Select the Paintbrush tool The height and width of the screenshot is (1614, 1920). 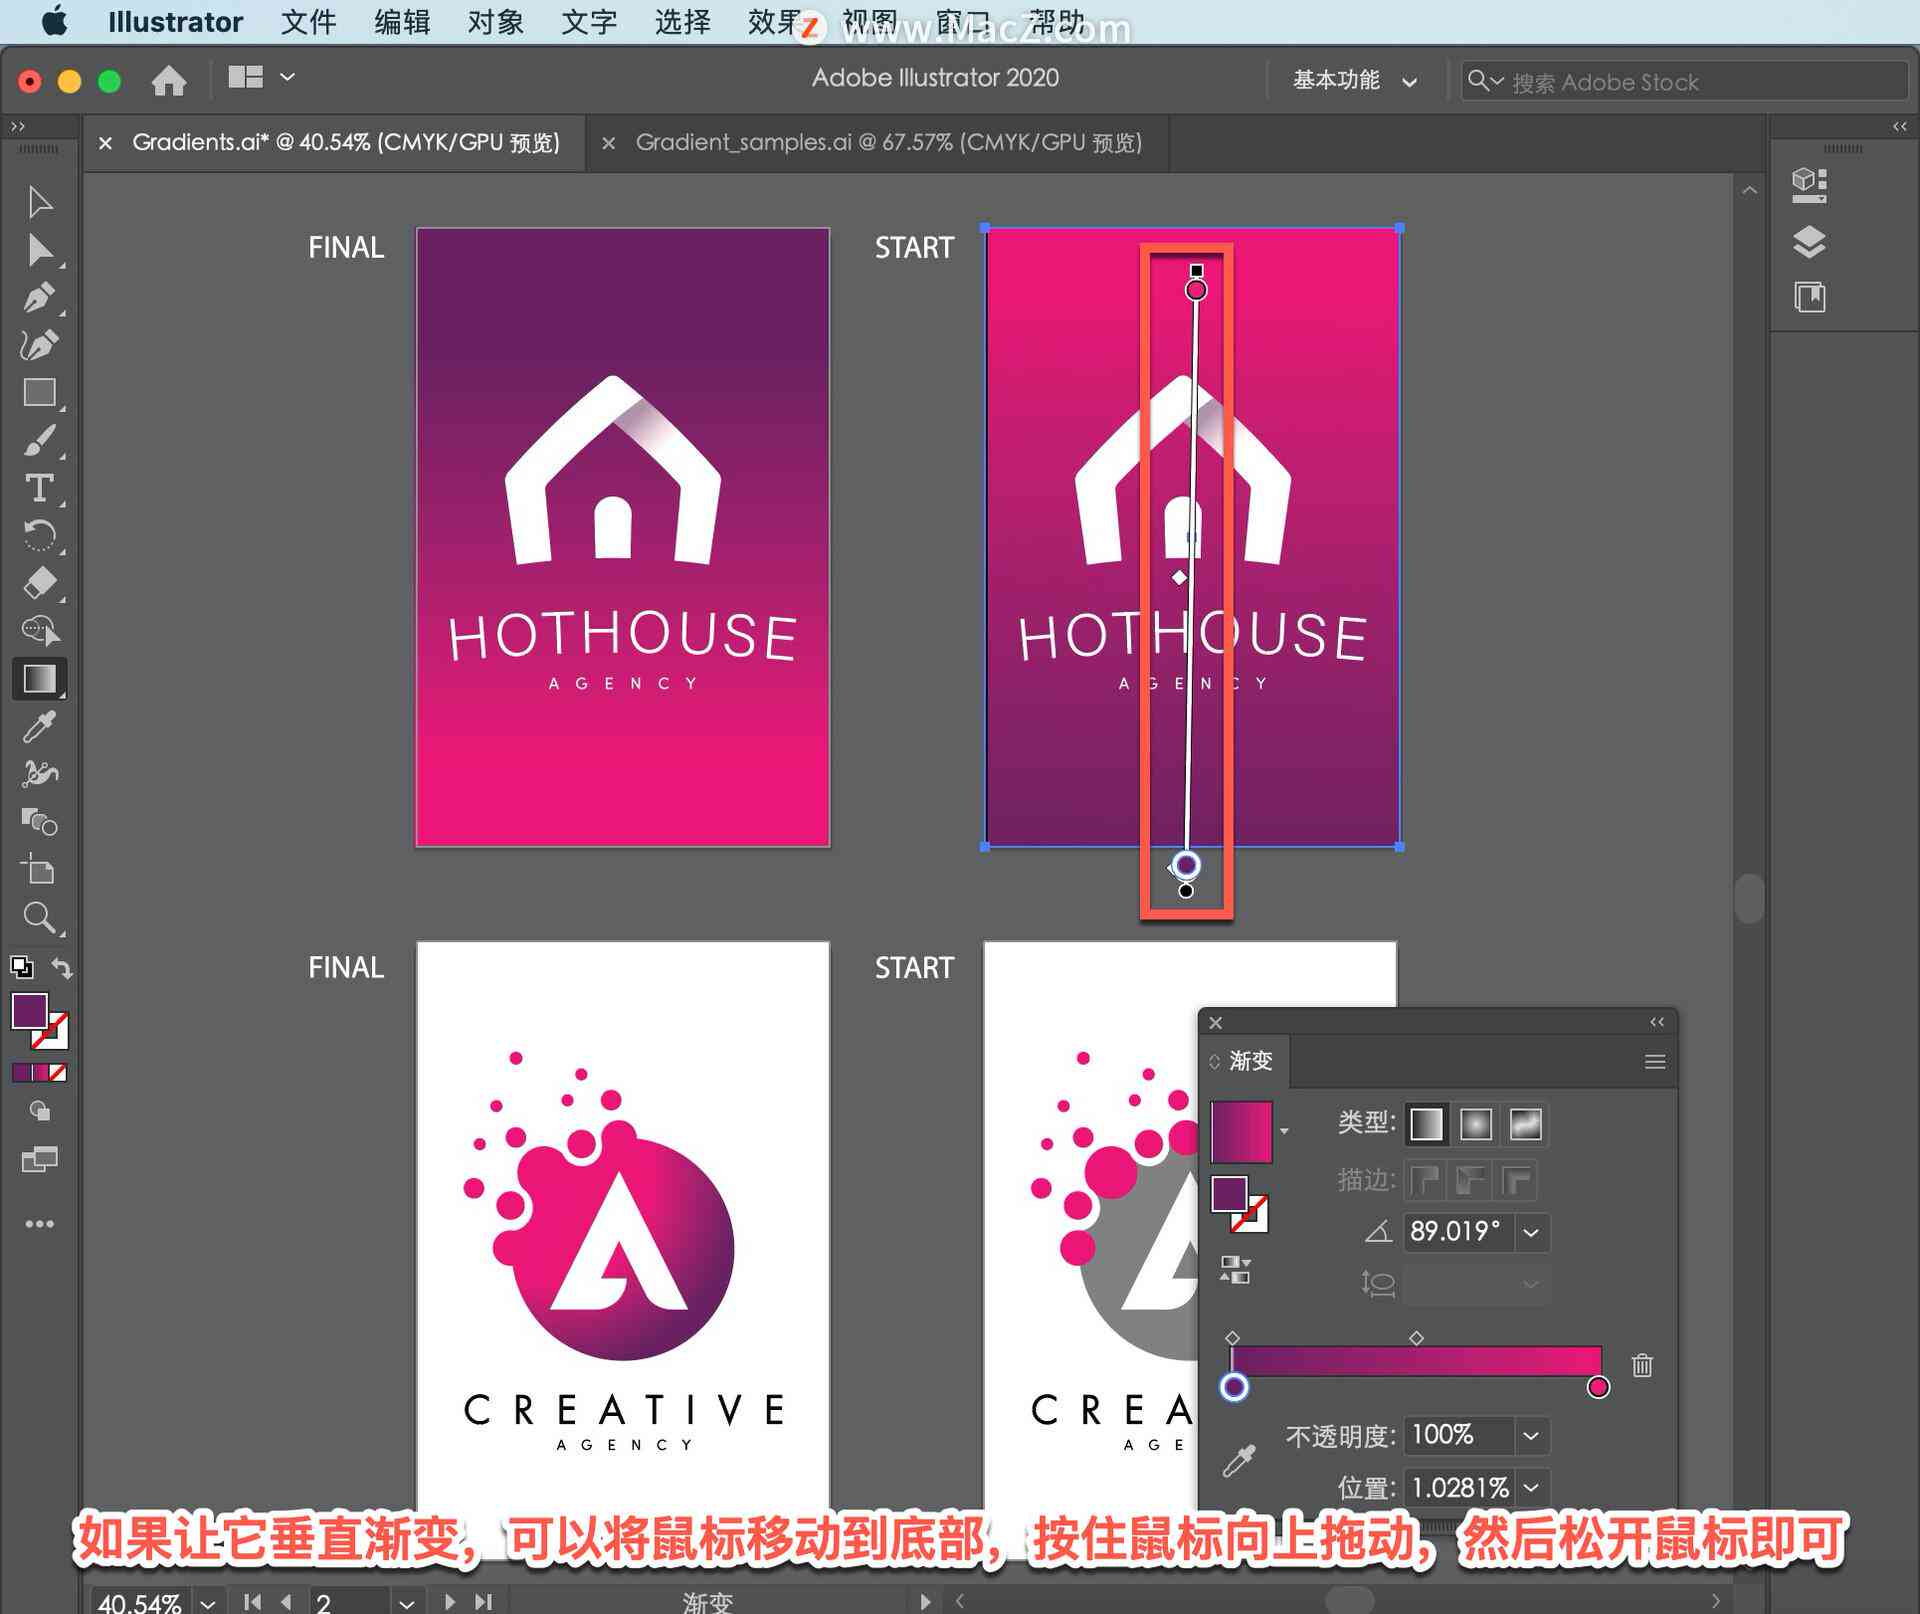point(39,440)
